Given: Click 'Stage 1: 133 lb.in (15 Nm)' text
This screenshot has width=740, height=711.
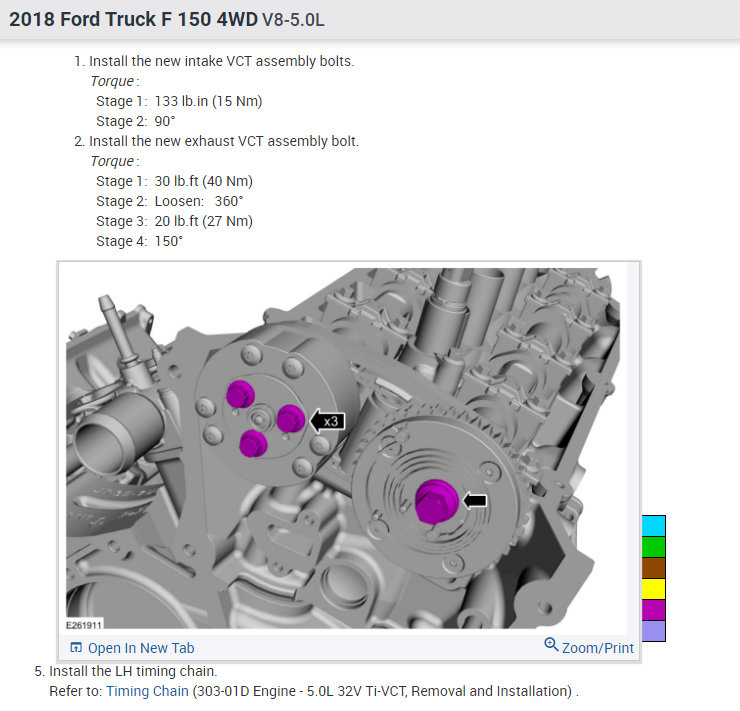Looking at the screenshot, I should tap(179, 101).
